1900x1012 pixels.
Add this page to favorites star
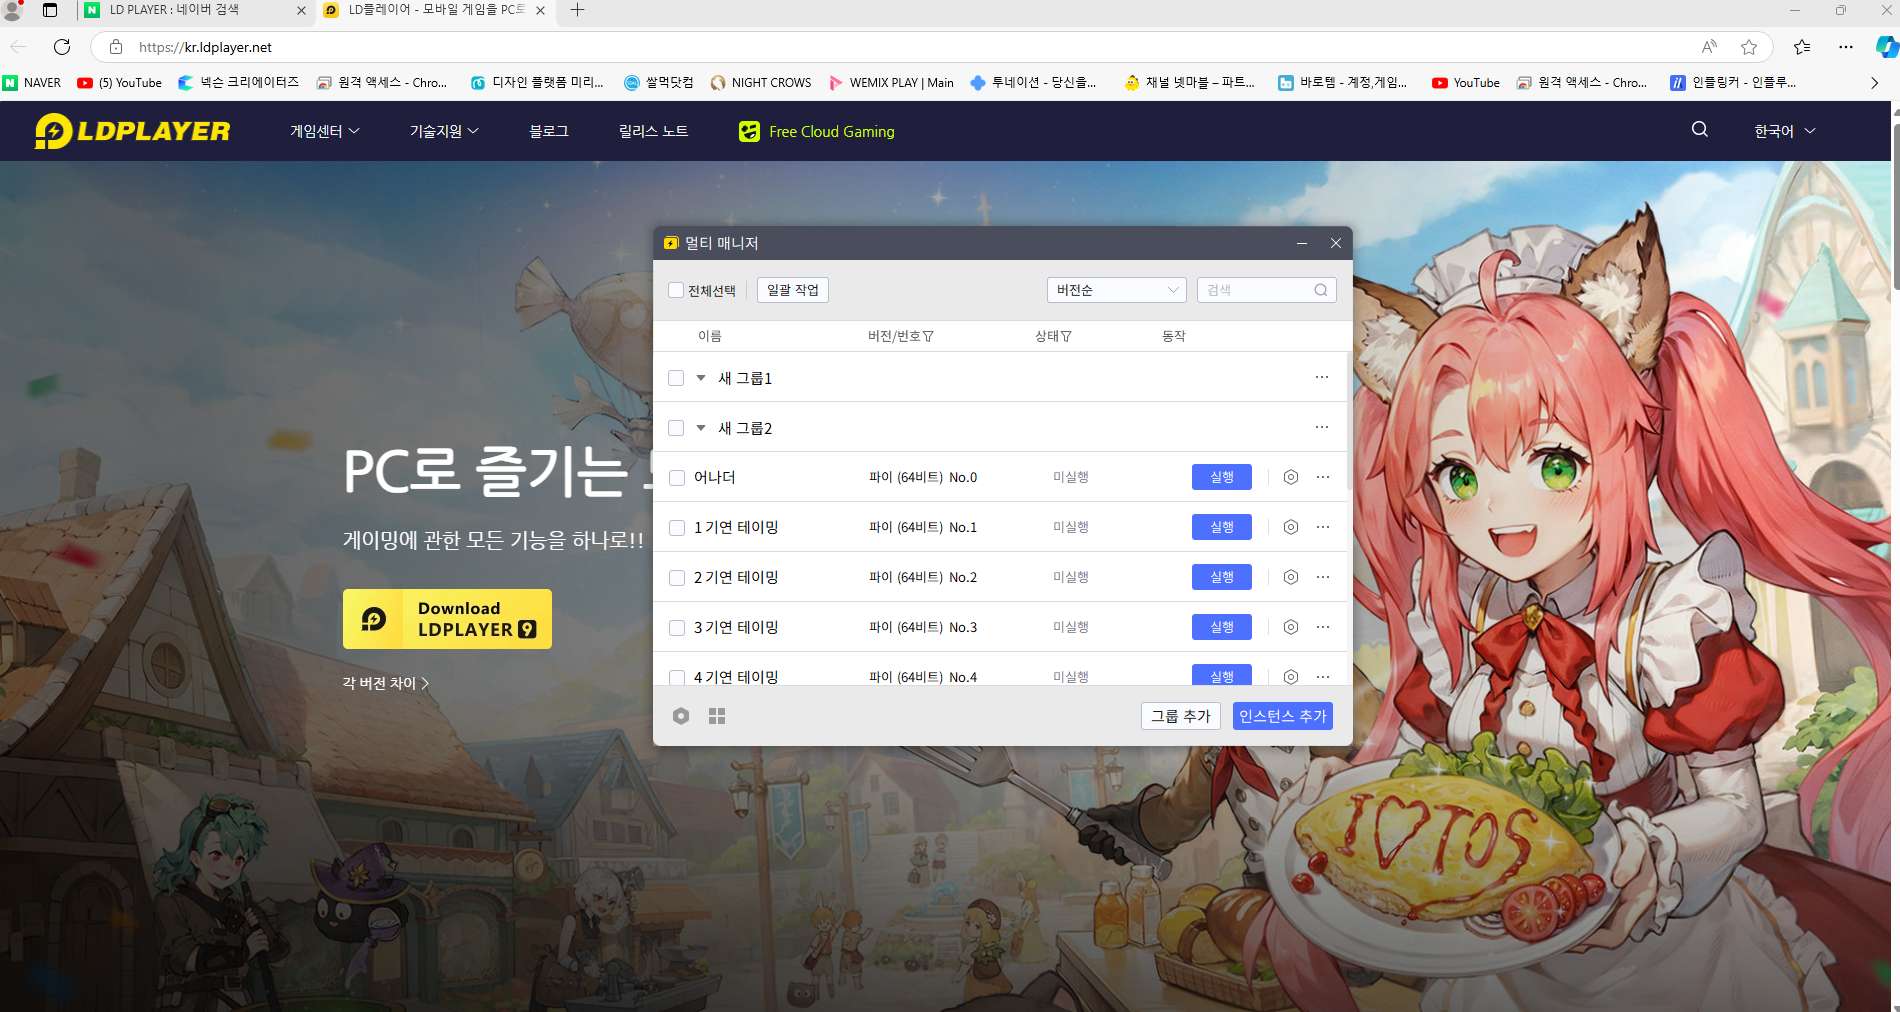[x=1749, y=47]
